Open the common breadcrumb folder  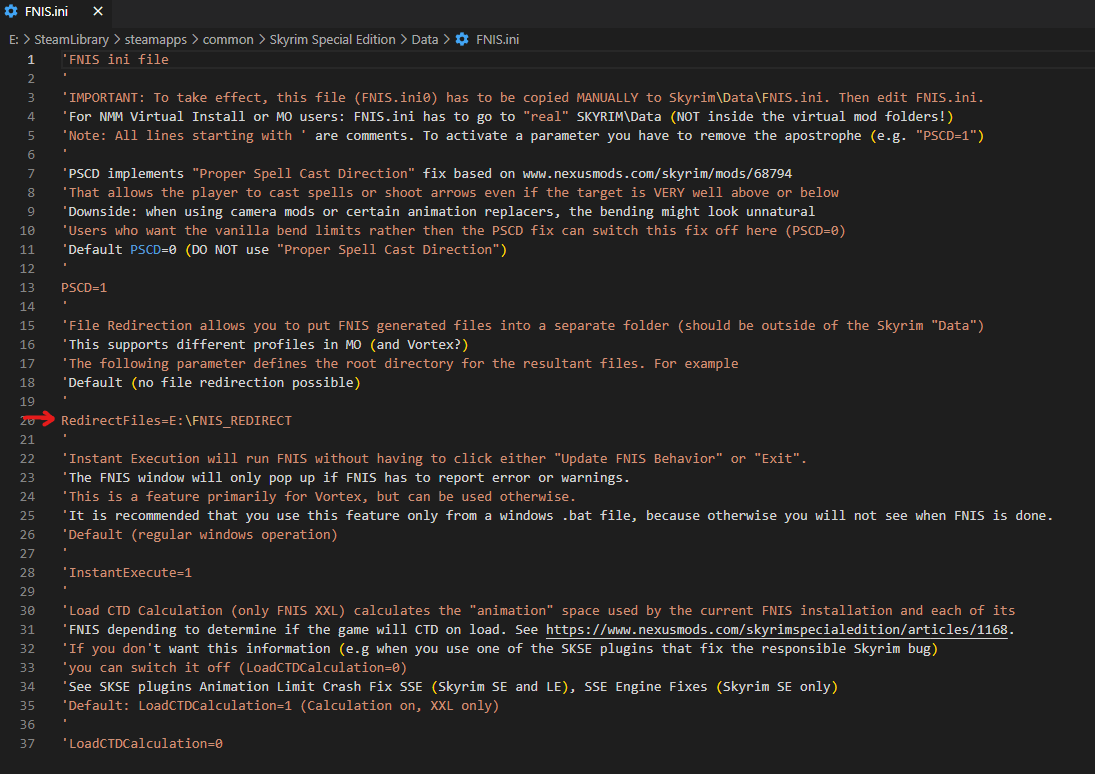pyautogui.click(x=228, y=40)
